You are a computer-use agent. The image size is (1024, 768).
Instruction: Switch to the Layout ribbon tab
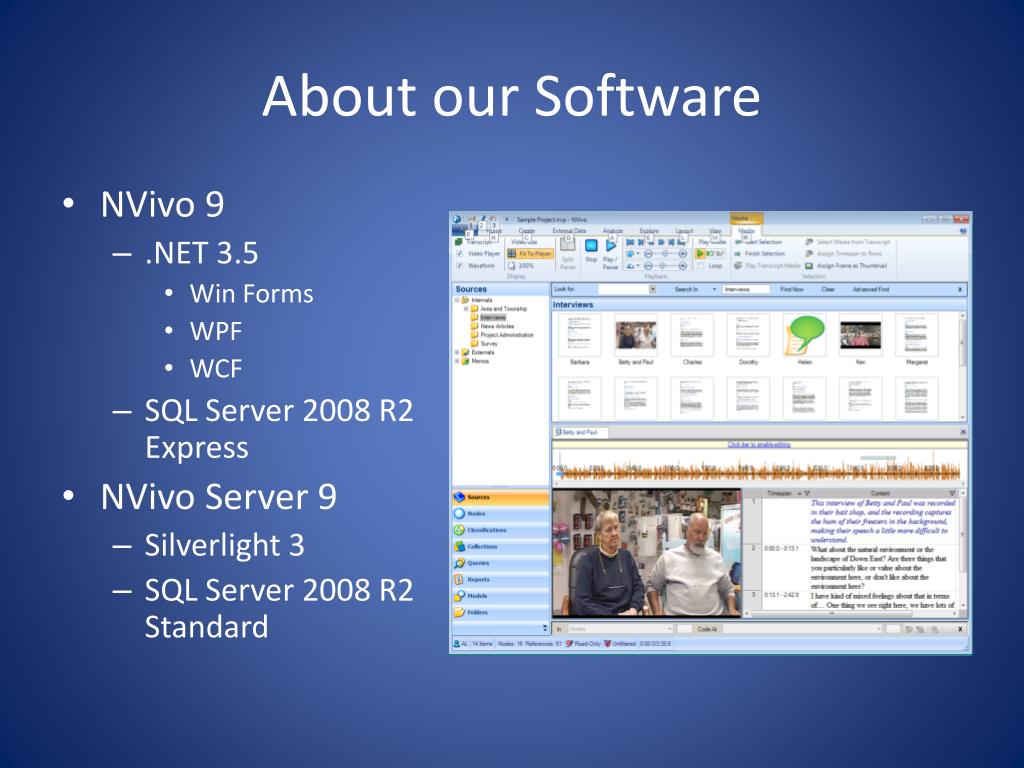[684, 231]
